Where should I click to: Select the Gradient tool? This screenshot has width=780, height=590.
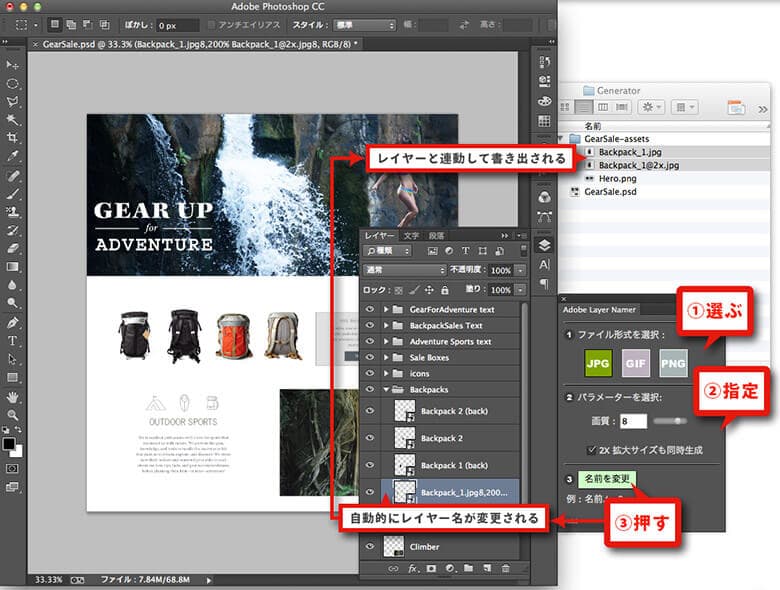click(12, 267)
